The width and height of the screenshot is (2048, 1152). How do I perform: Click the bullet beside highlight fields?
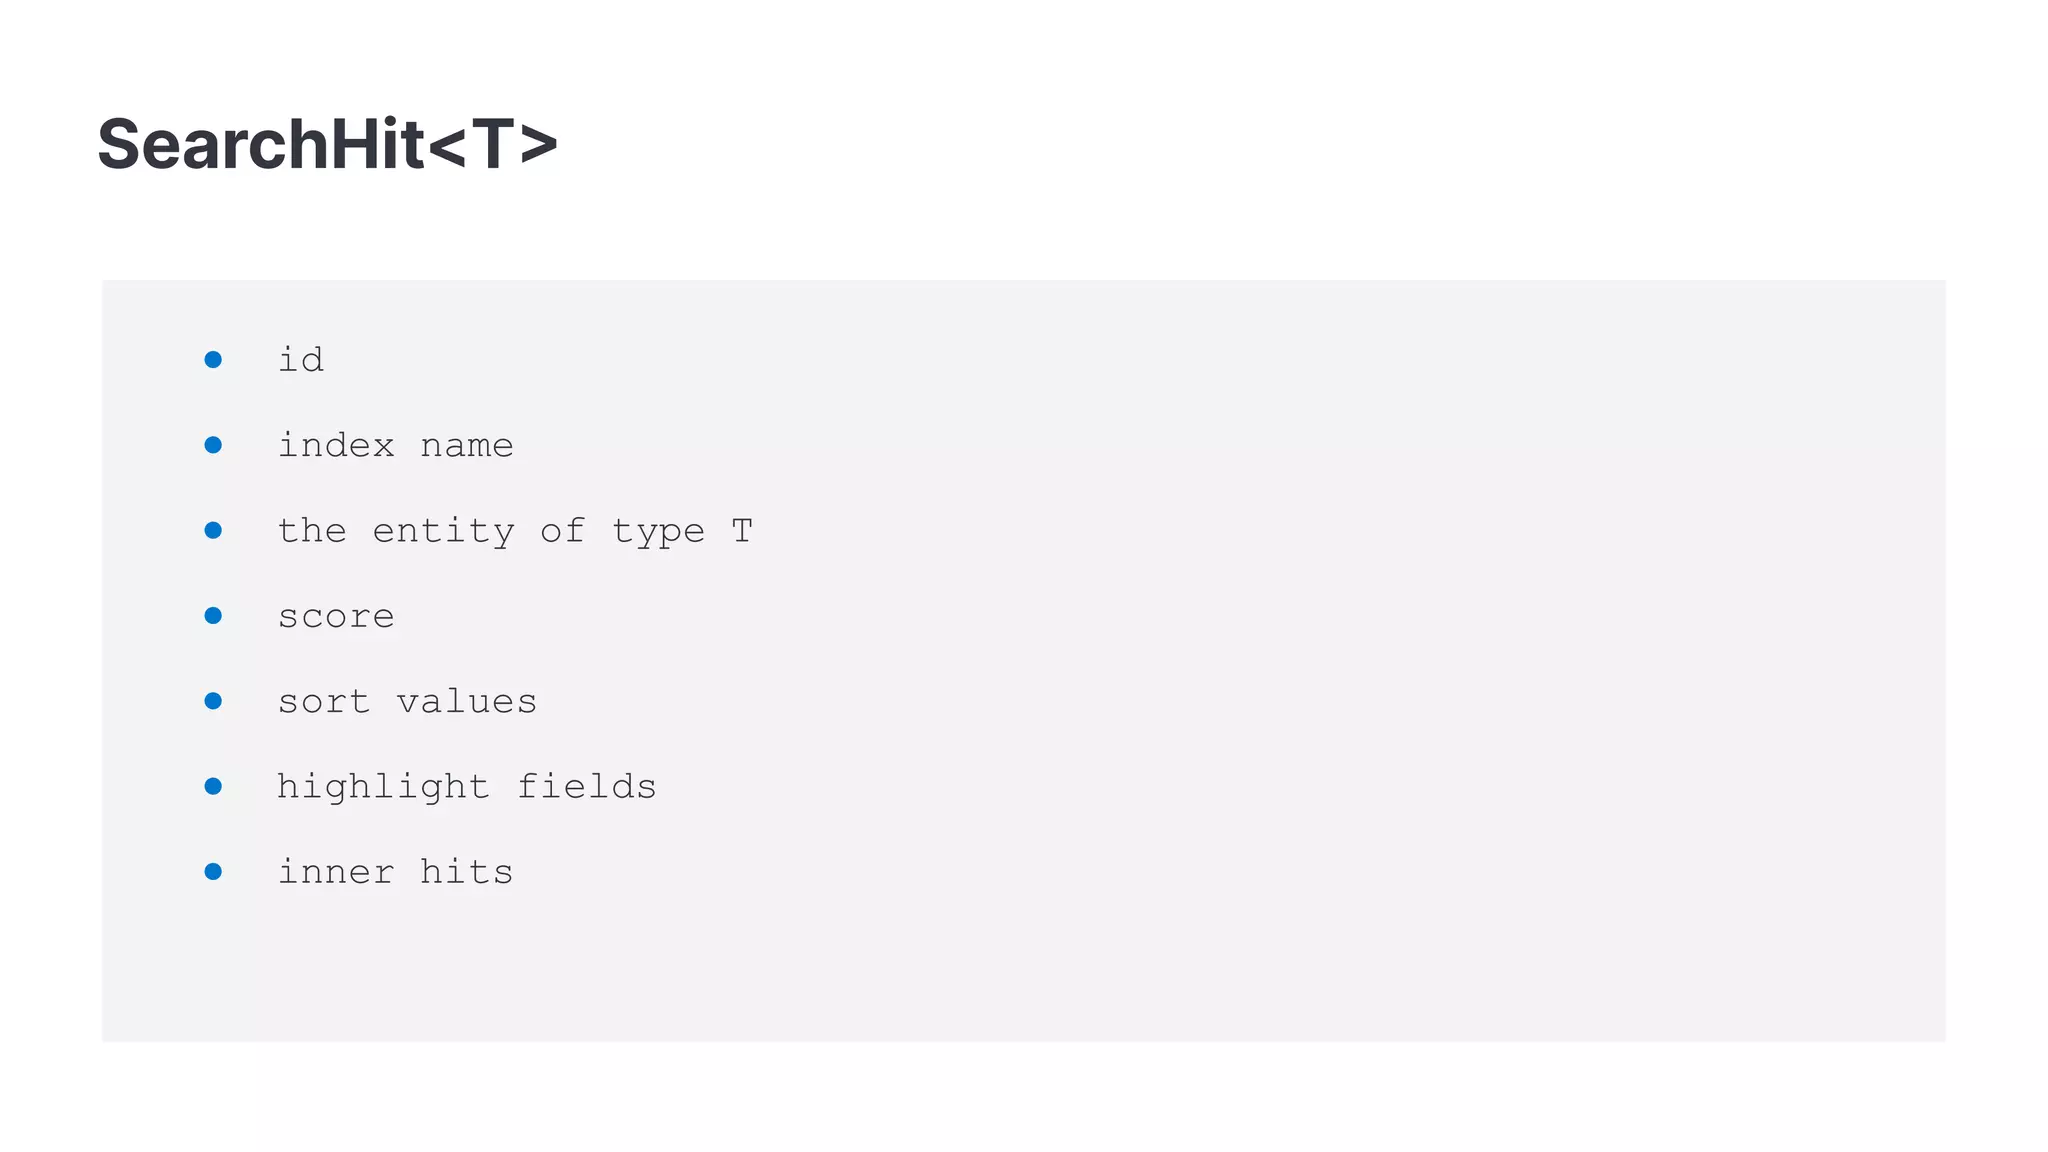213,787
